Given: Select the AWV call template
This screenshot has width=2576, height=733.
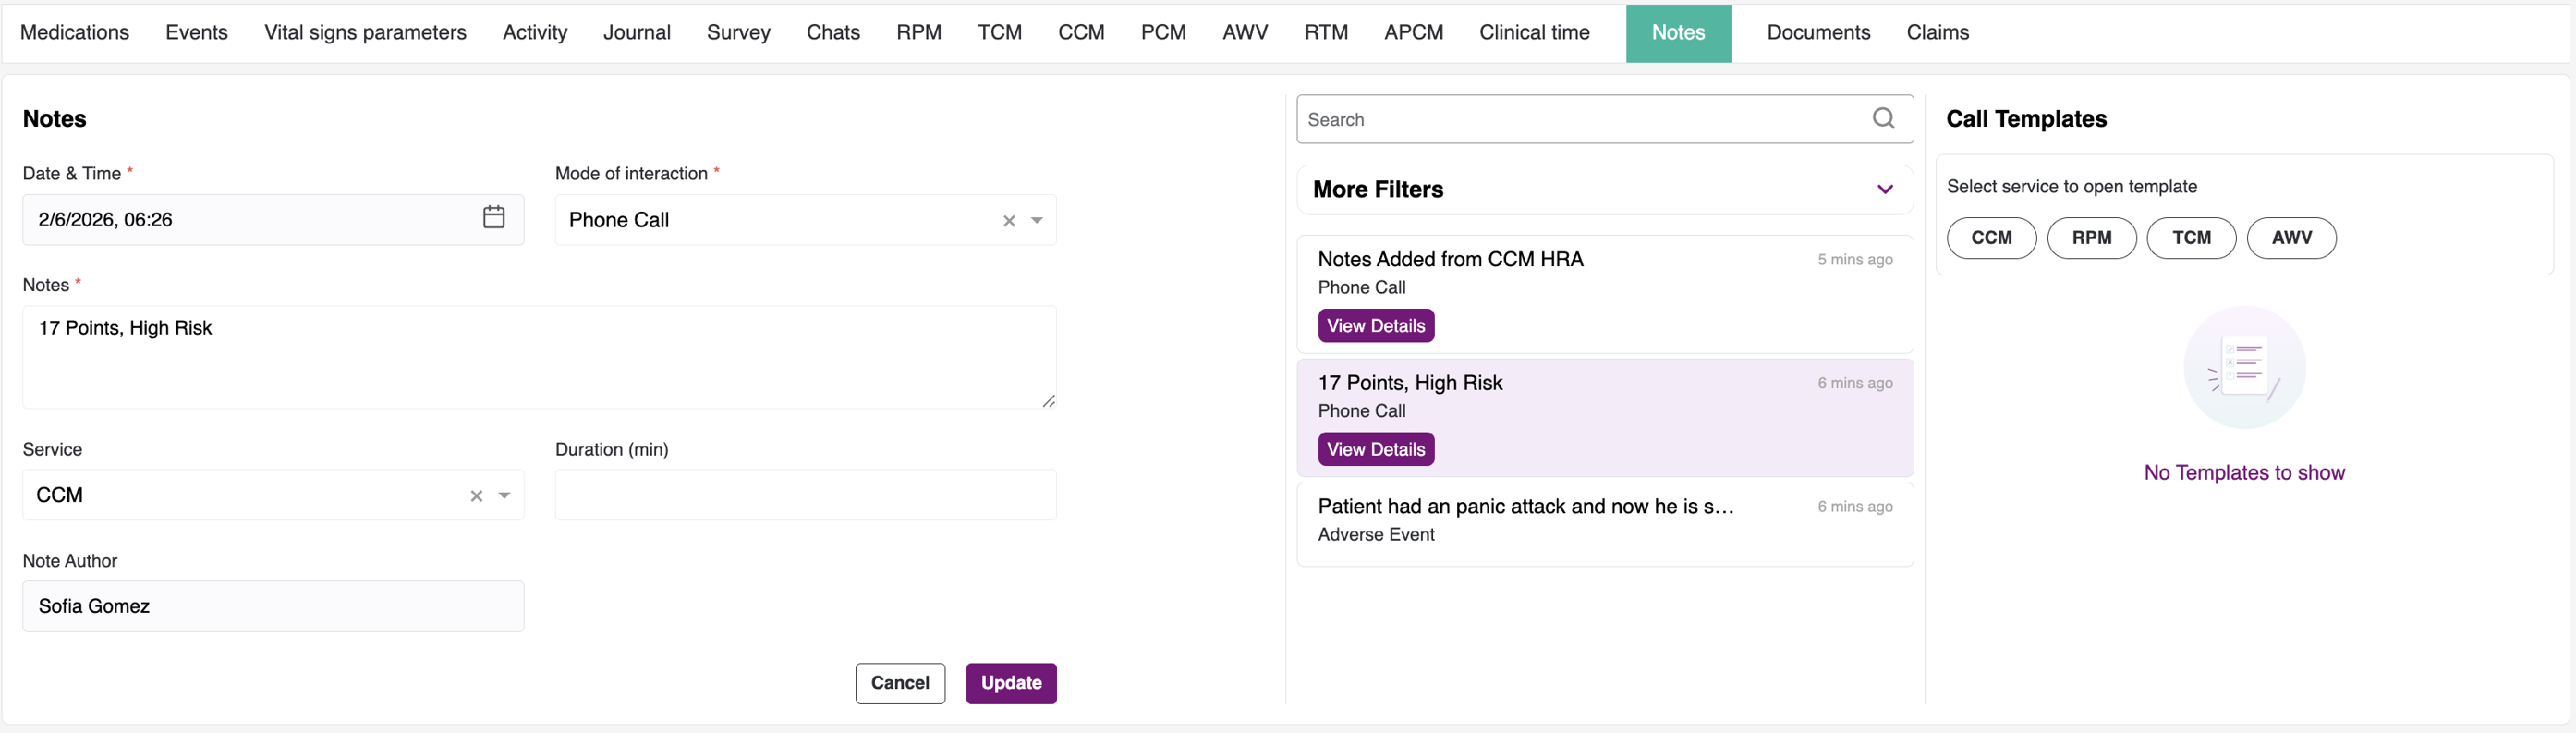Looking at the screenshot, I should (x=2290, y=238).
